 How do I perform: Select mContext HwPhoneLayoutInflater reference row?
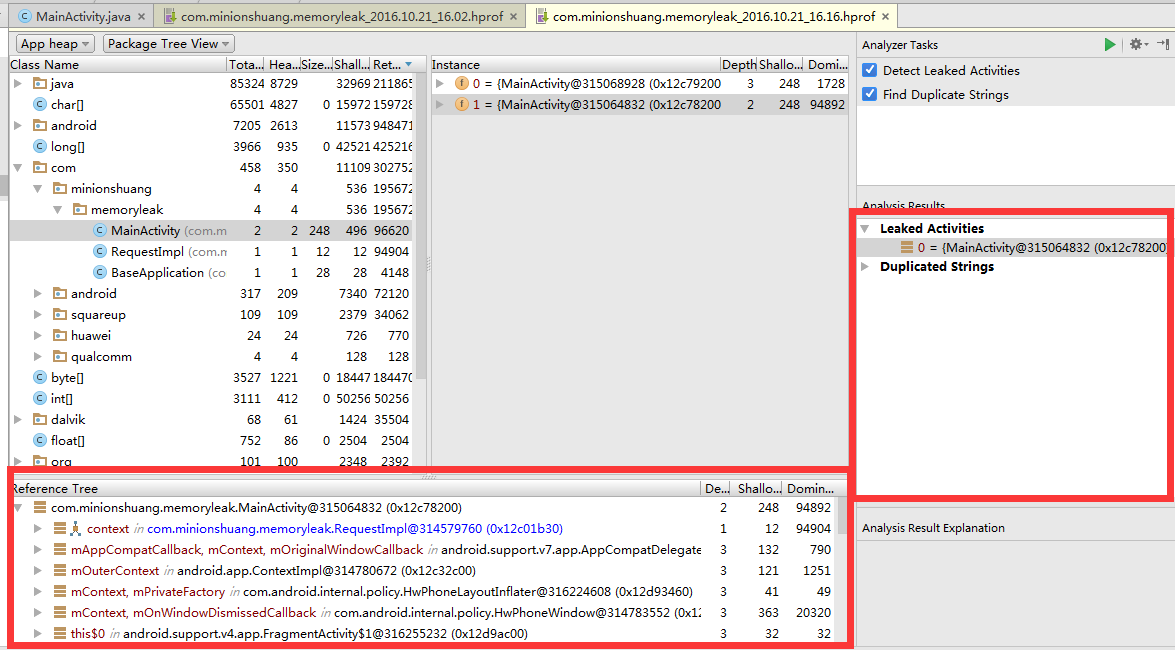pos(423,592)
